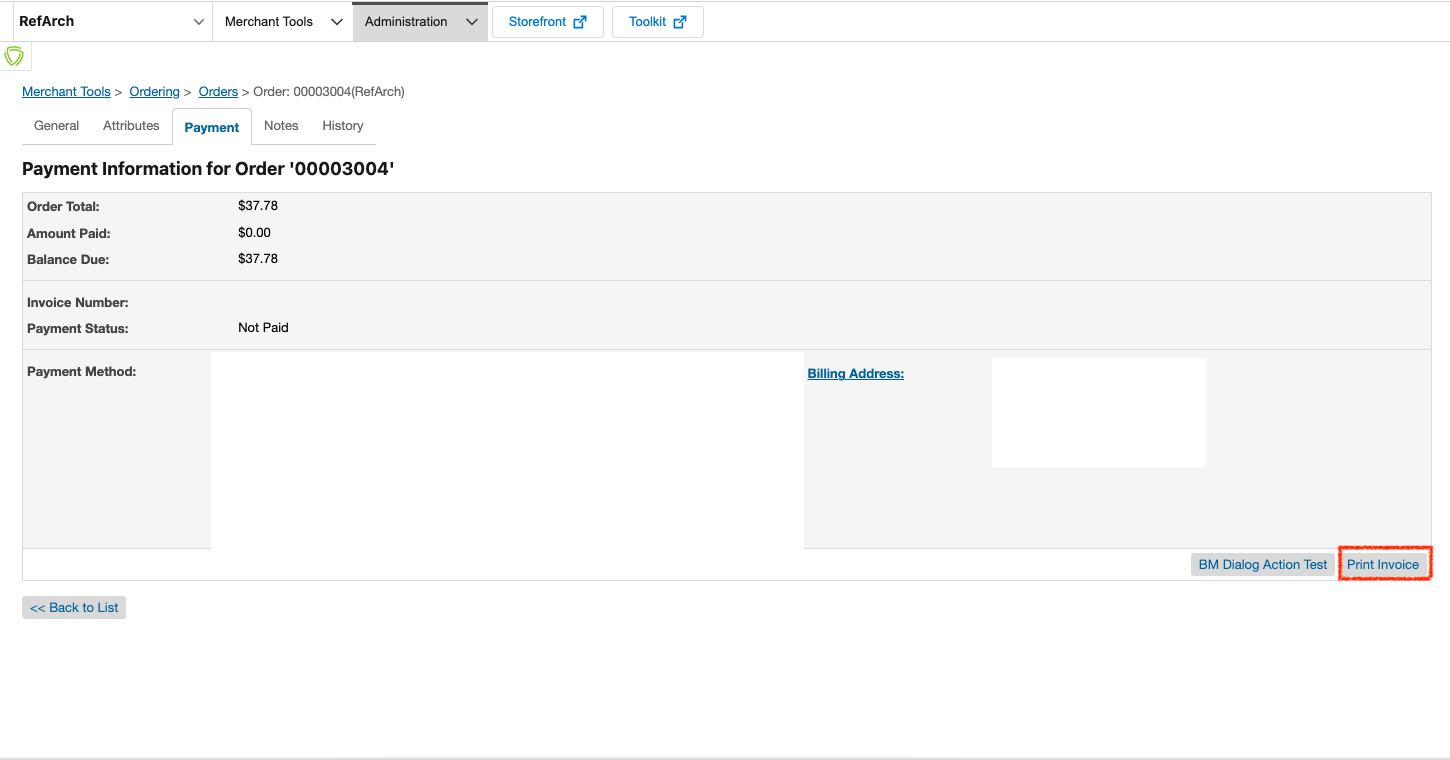Viewport: 1450px width, 760px height.
Task: Switch to the History tab
Action: (x=343, y=126)
